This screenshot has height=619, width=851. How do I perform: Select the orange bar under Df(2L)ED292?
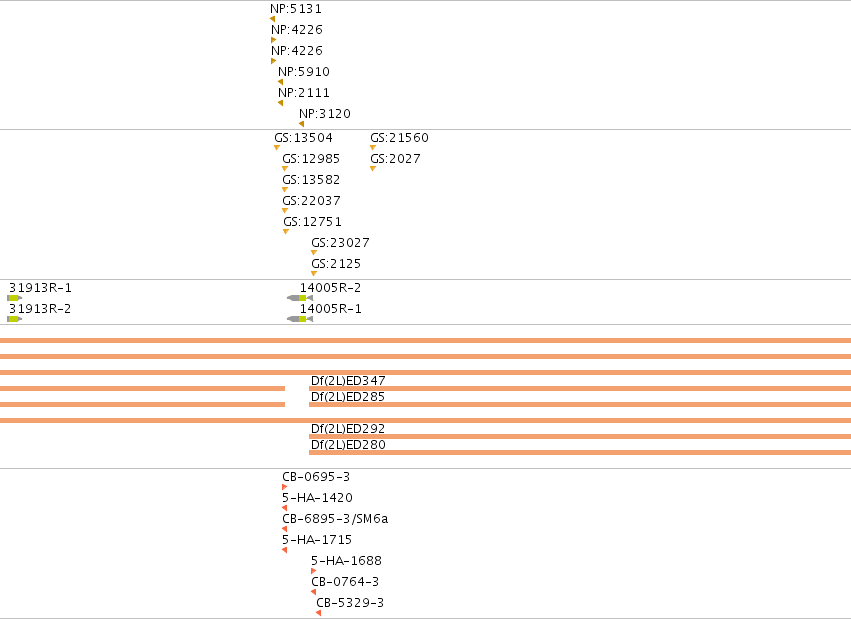(580, 436)
